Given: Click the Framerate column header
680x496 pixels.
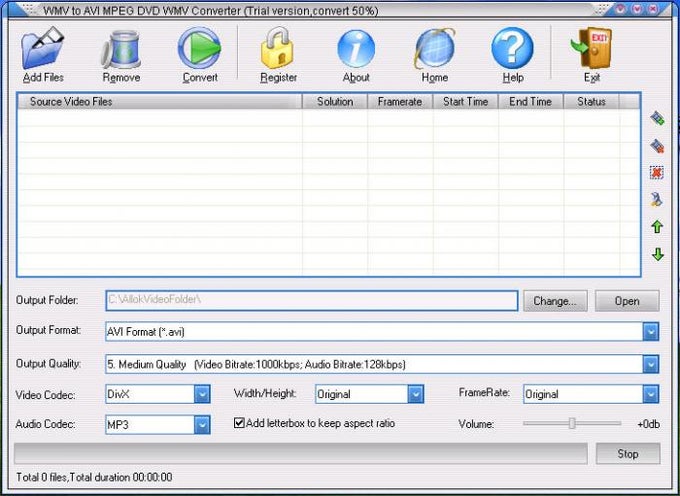Looking at the screenshot, I should point(400,101).
